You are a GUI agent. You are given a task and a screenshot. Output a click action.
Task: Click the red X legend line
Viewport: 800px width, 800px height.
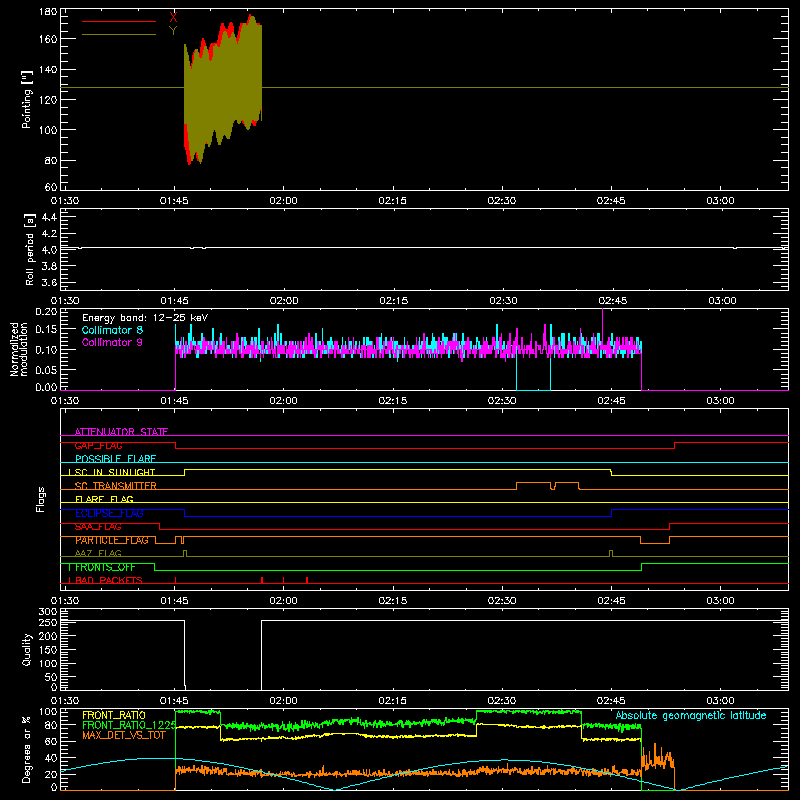point(119,21)
